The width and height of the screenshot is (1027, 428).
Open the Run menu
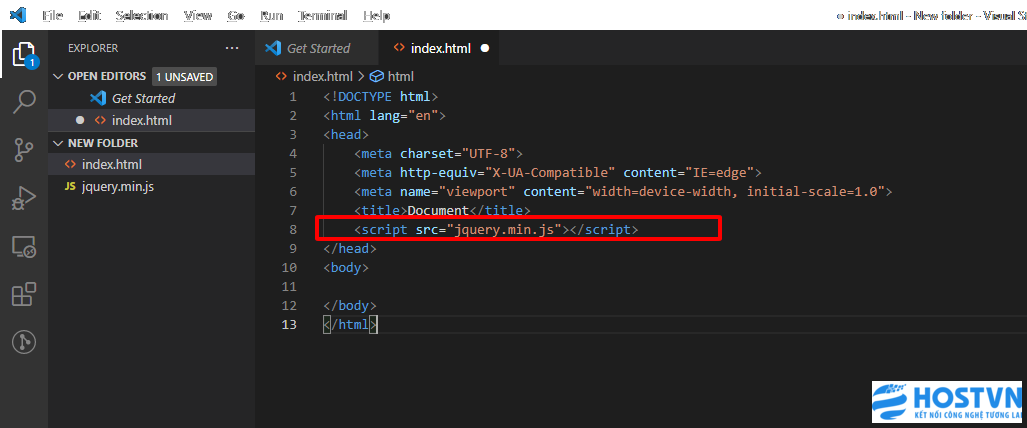[271, 15]
